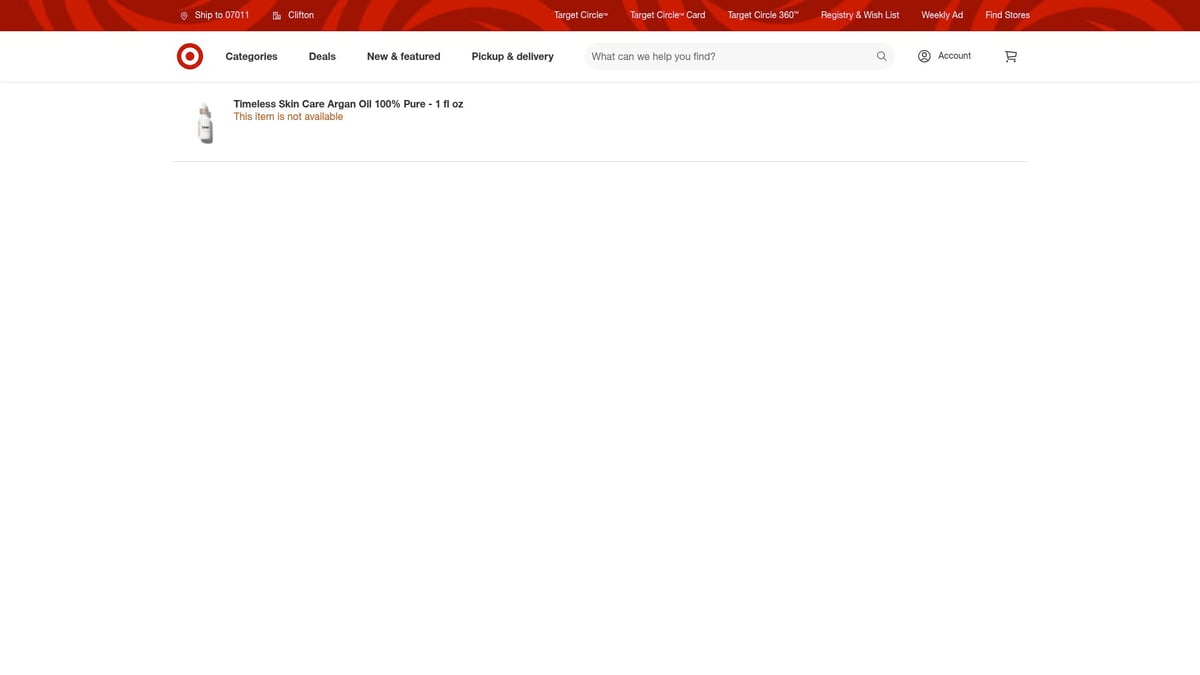
Task: Click the Target bullseye logo
Action: 190,57
